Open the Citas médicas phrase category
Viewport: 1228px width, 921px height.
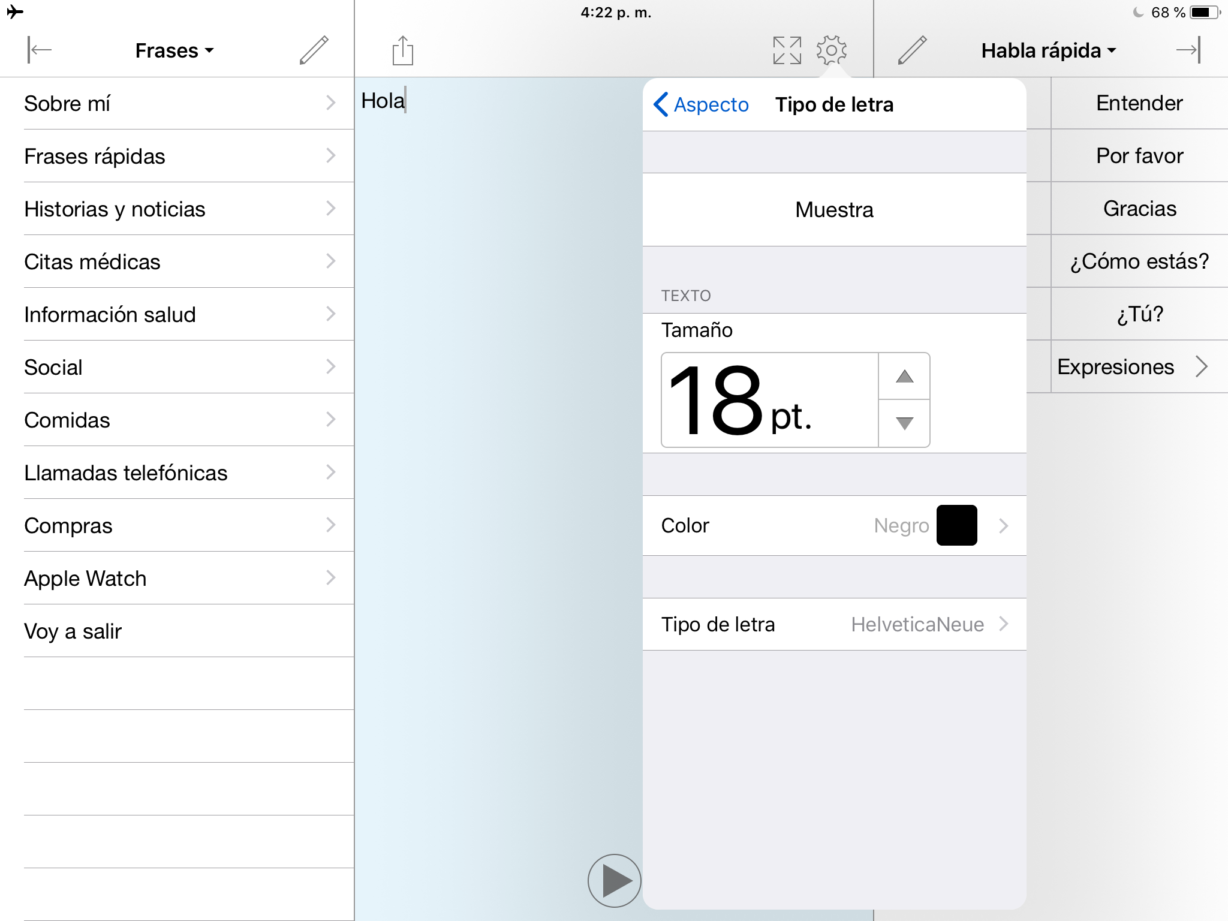pyautogui.click(x=180, y=262)
